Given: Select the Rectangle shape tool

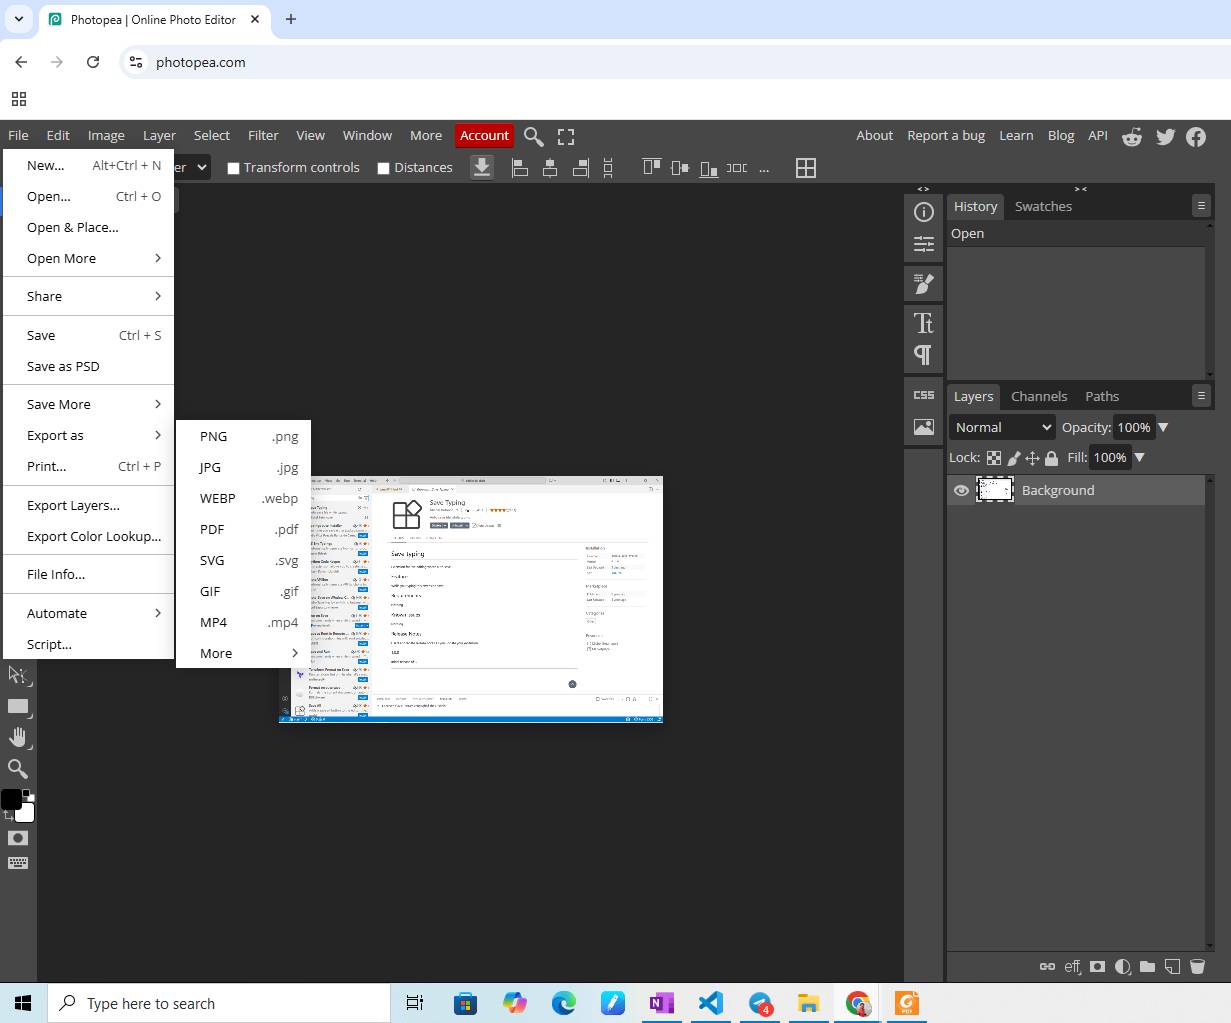Looking at the screenshot, I should 18,706.
